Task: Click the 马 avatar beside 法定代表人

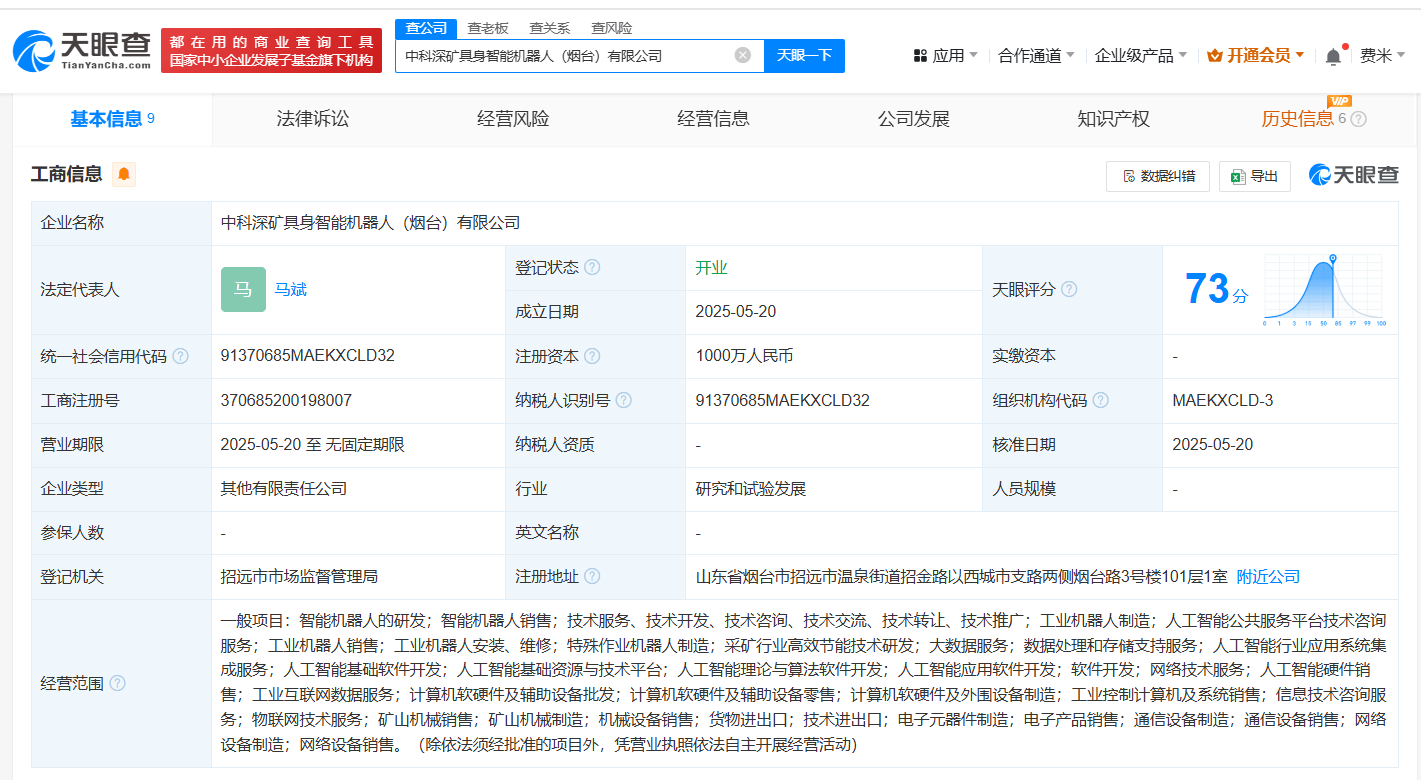Action: 243,289
